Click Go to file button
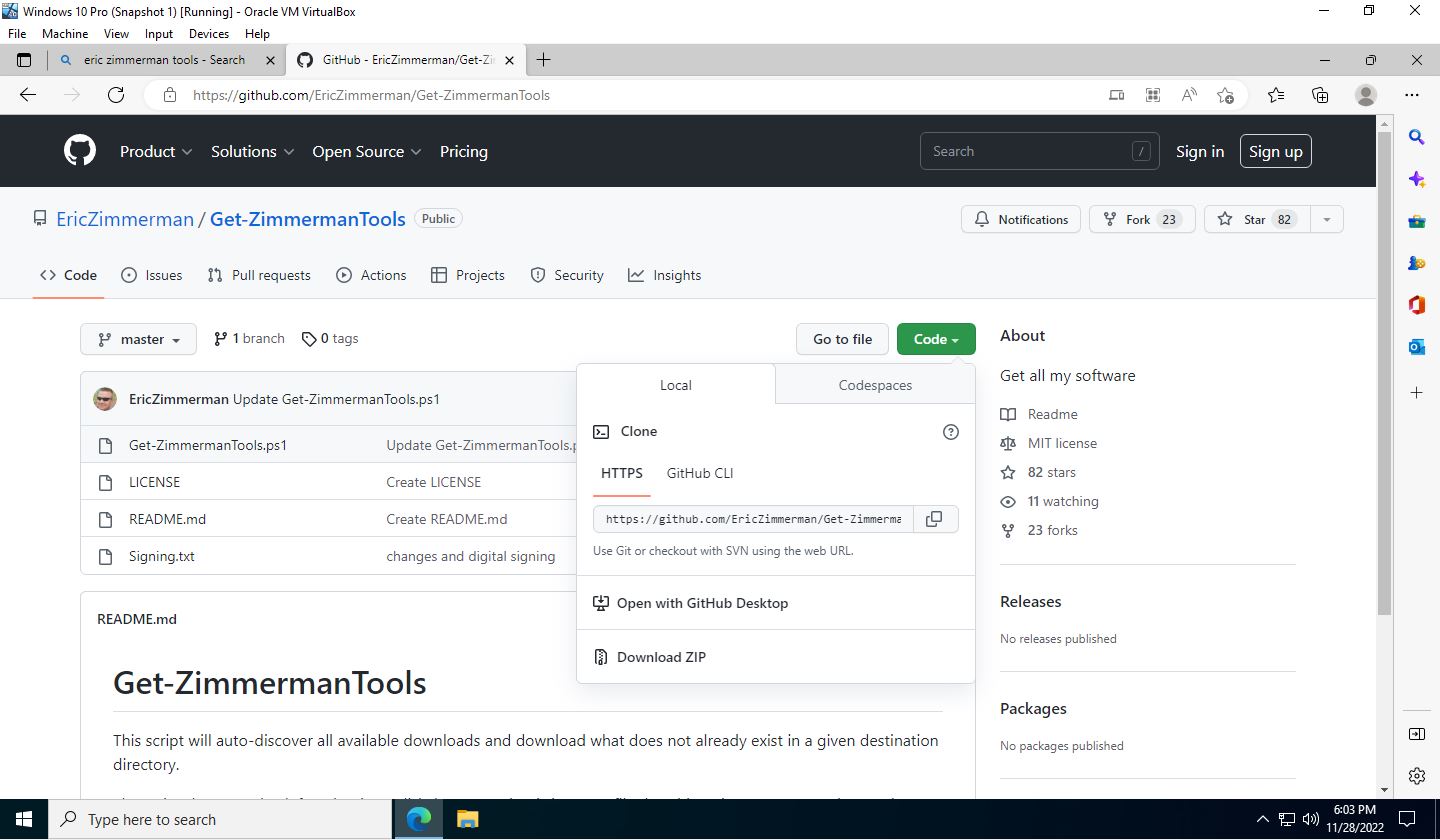 click(842, 339)
